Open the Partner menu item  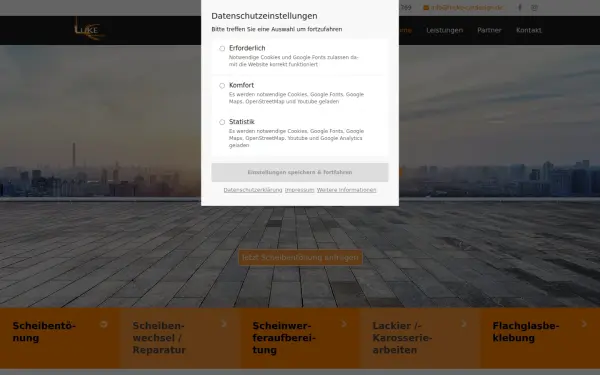click(489, 30)
